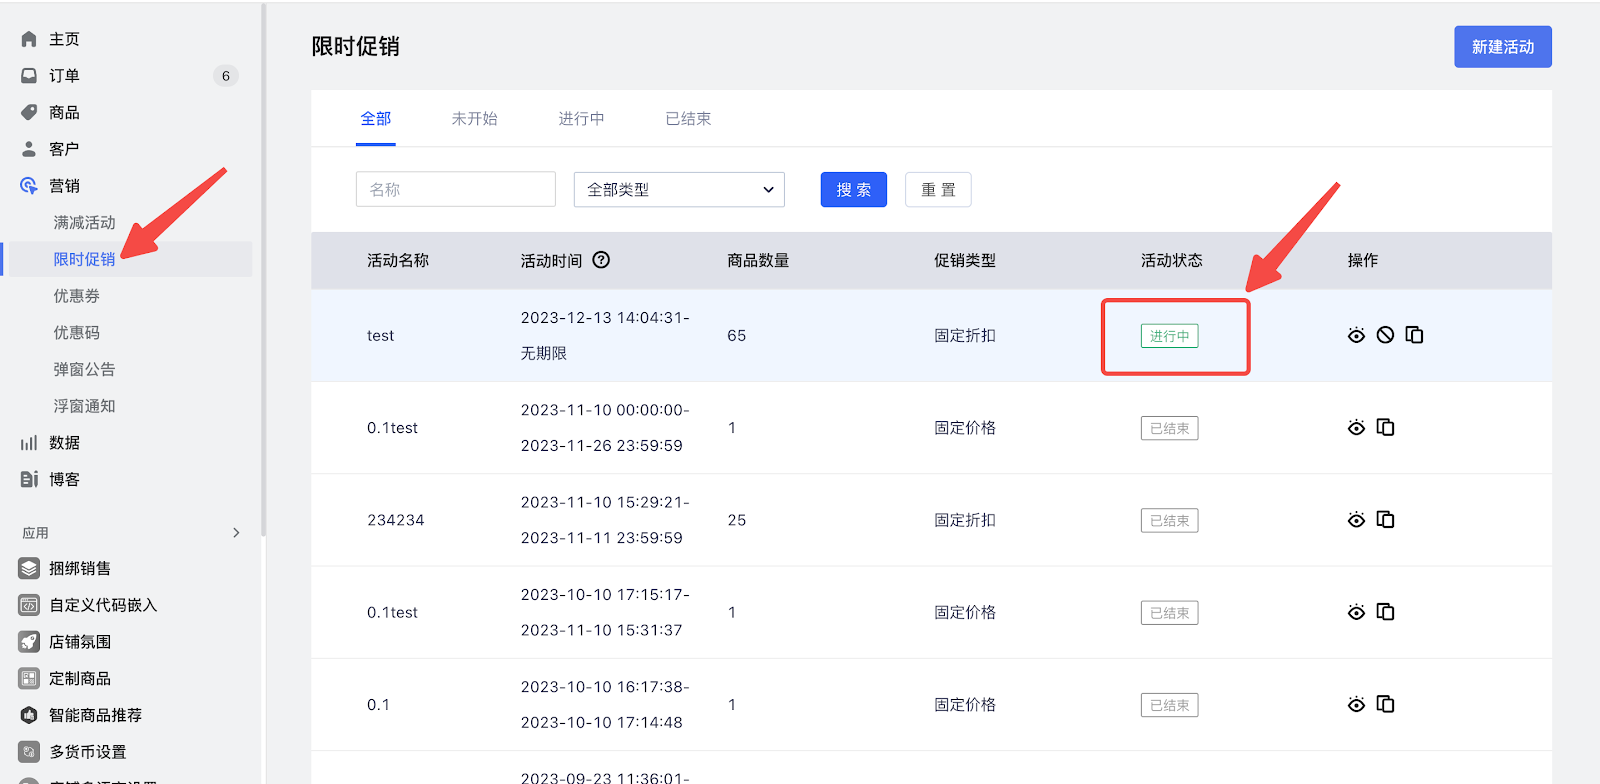Click product count 25

tap(737, 520)
